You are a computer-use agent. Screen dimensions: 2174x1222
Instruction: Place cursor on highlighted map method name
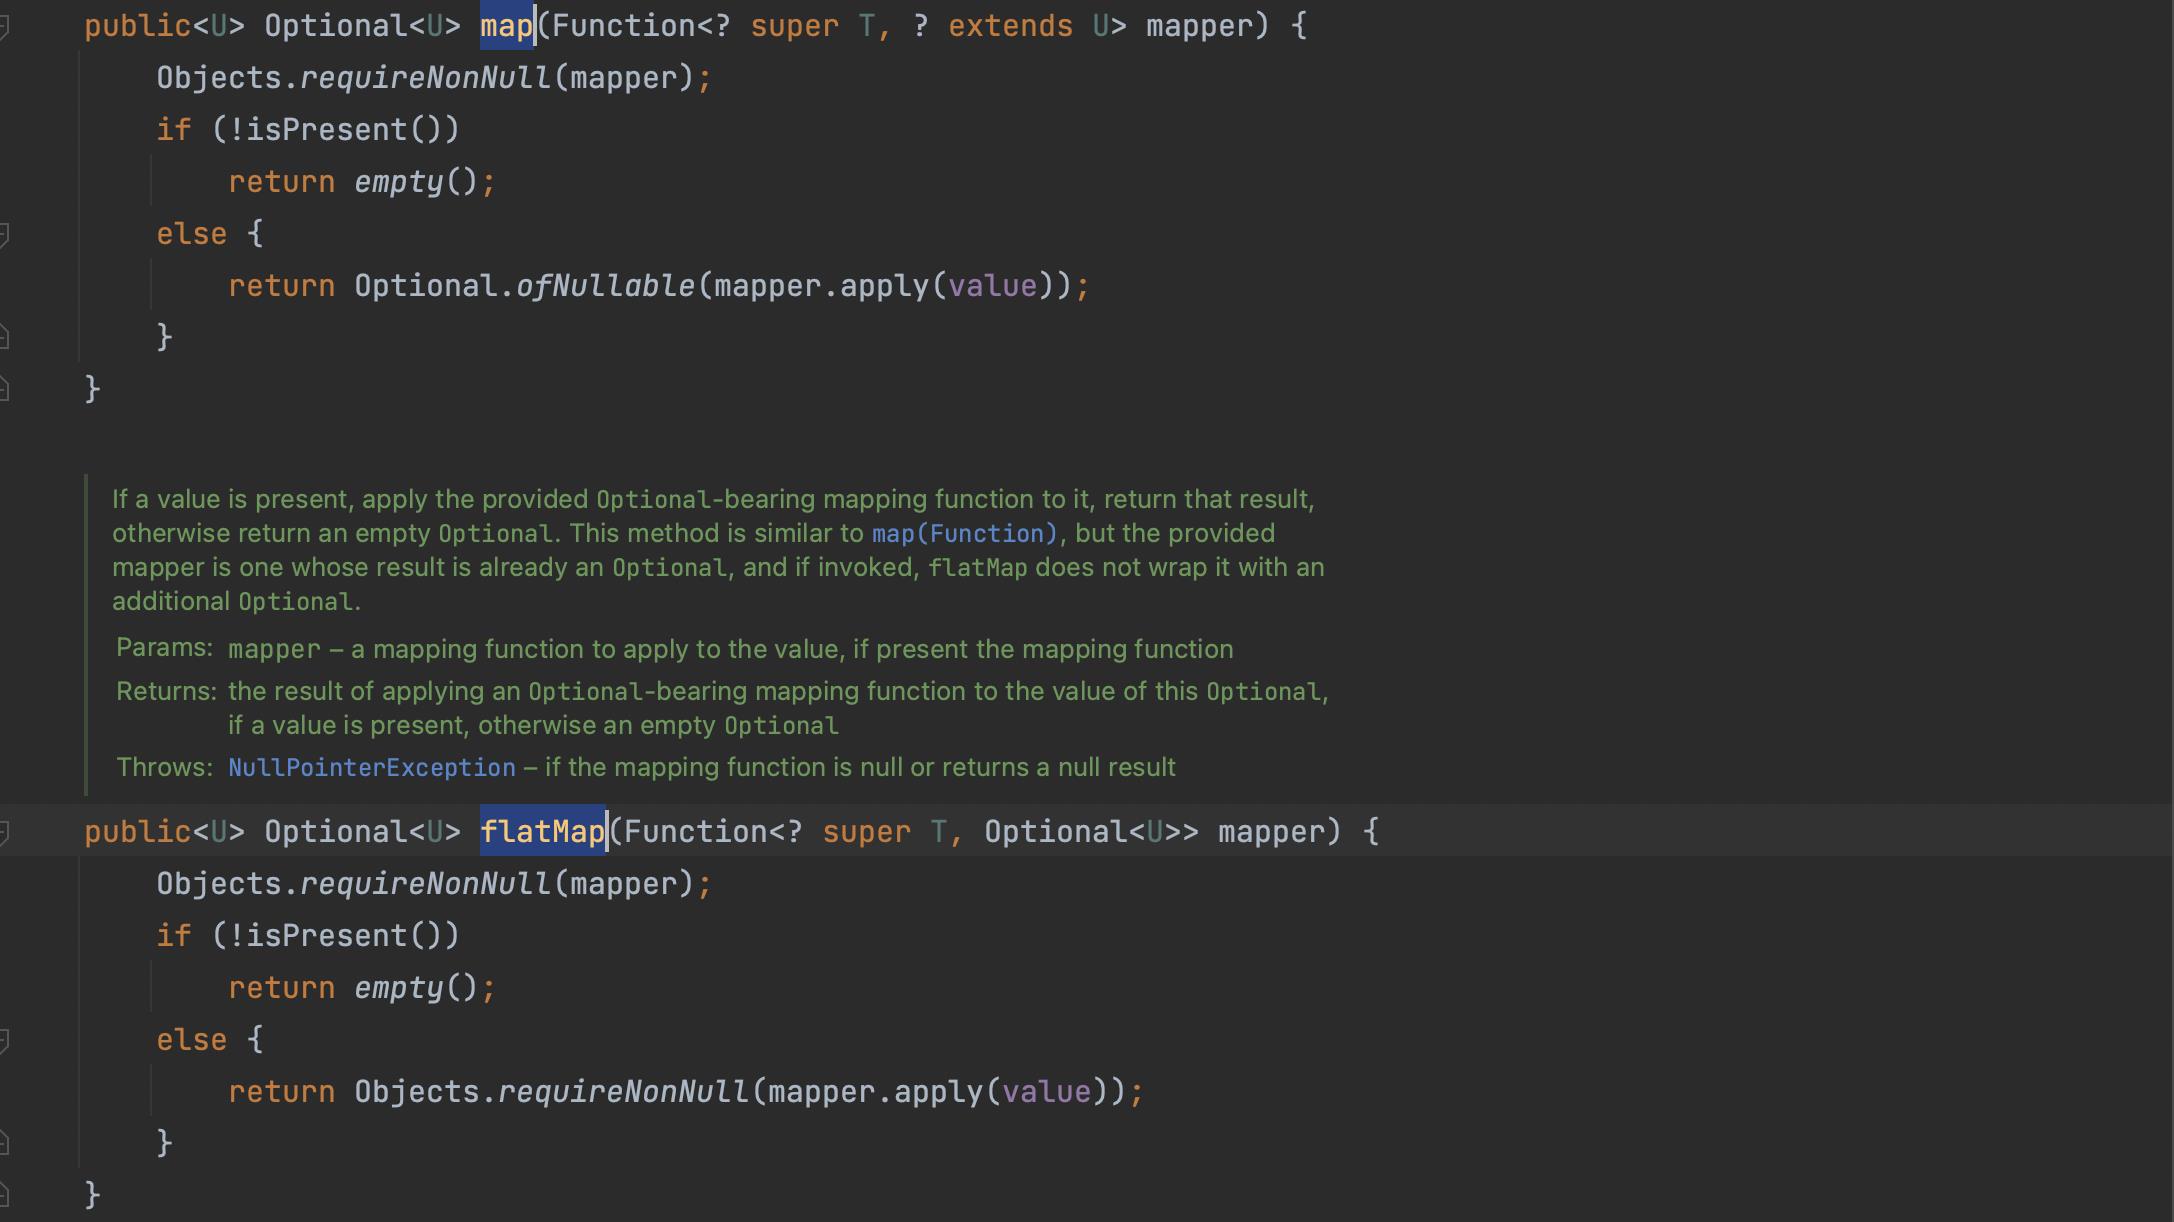point(507,26)
